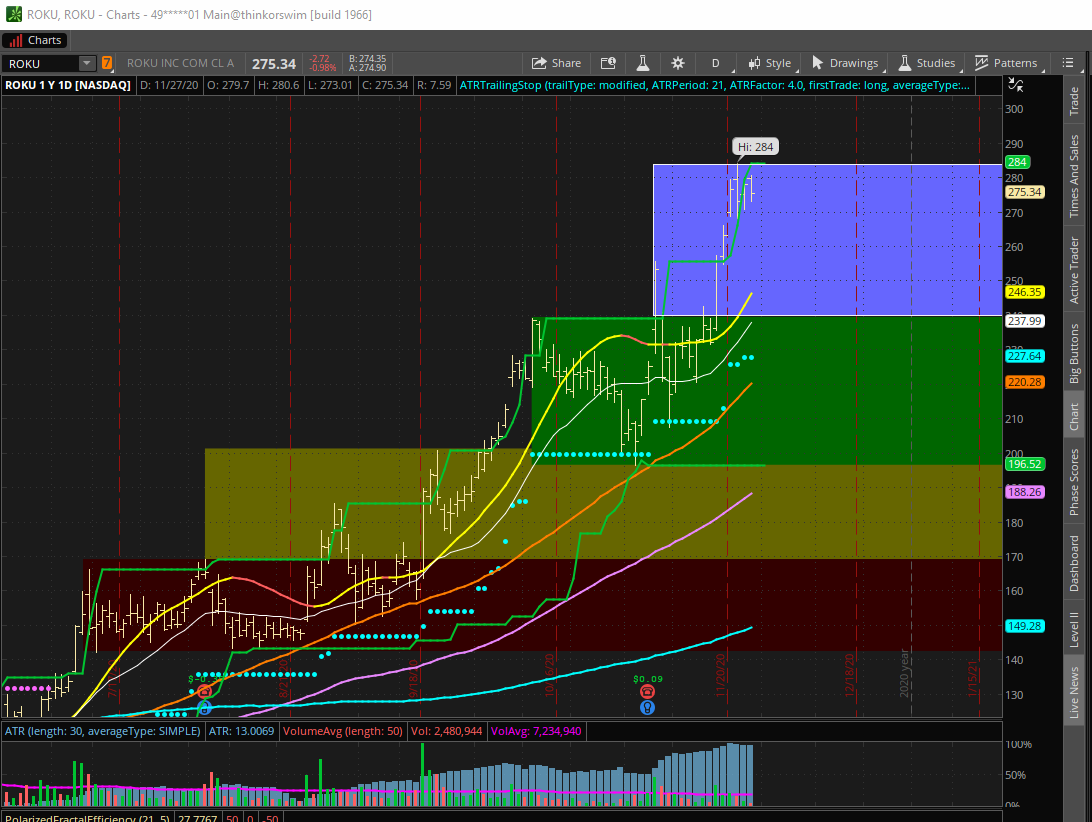Open the Level II sidebar tab
The width and height of the screenshot is (1092, 822).
(1075, 630)
